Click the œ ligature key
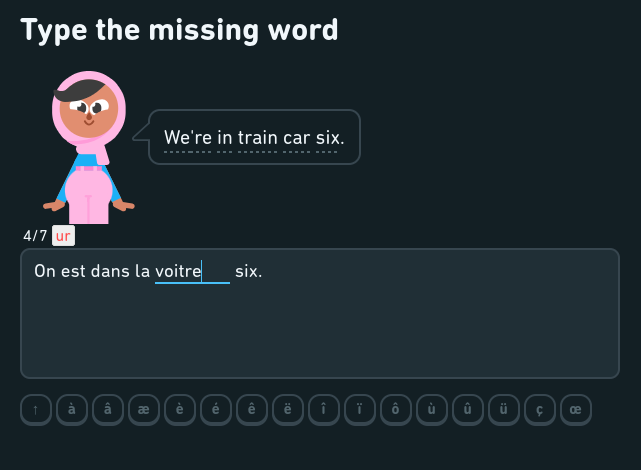Viewport: 641px width, 470px height. point(576,410)
